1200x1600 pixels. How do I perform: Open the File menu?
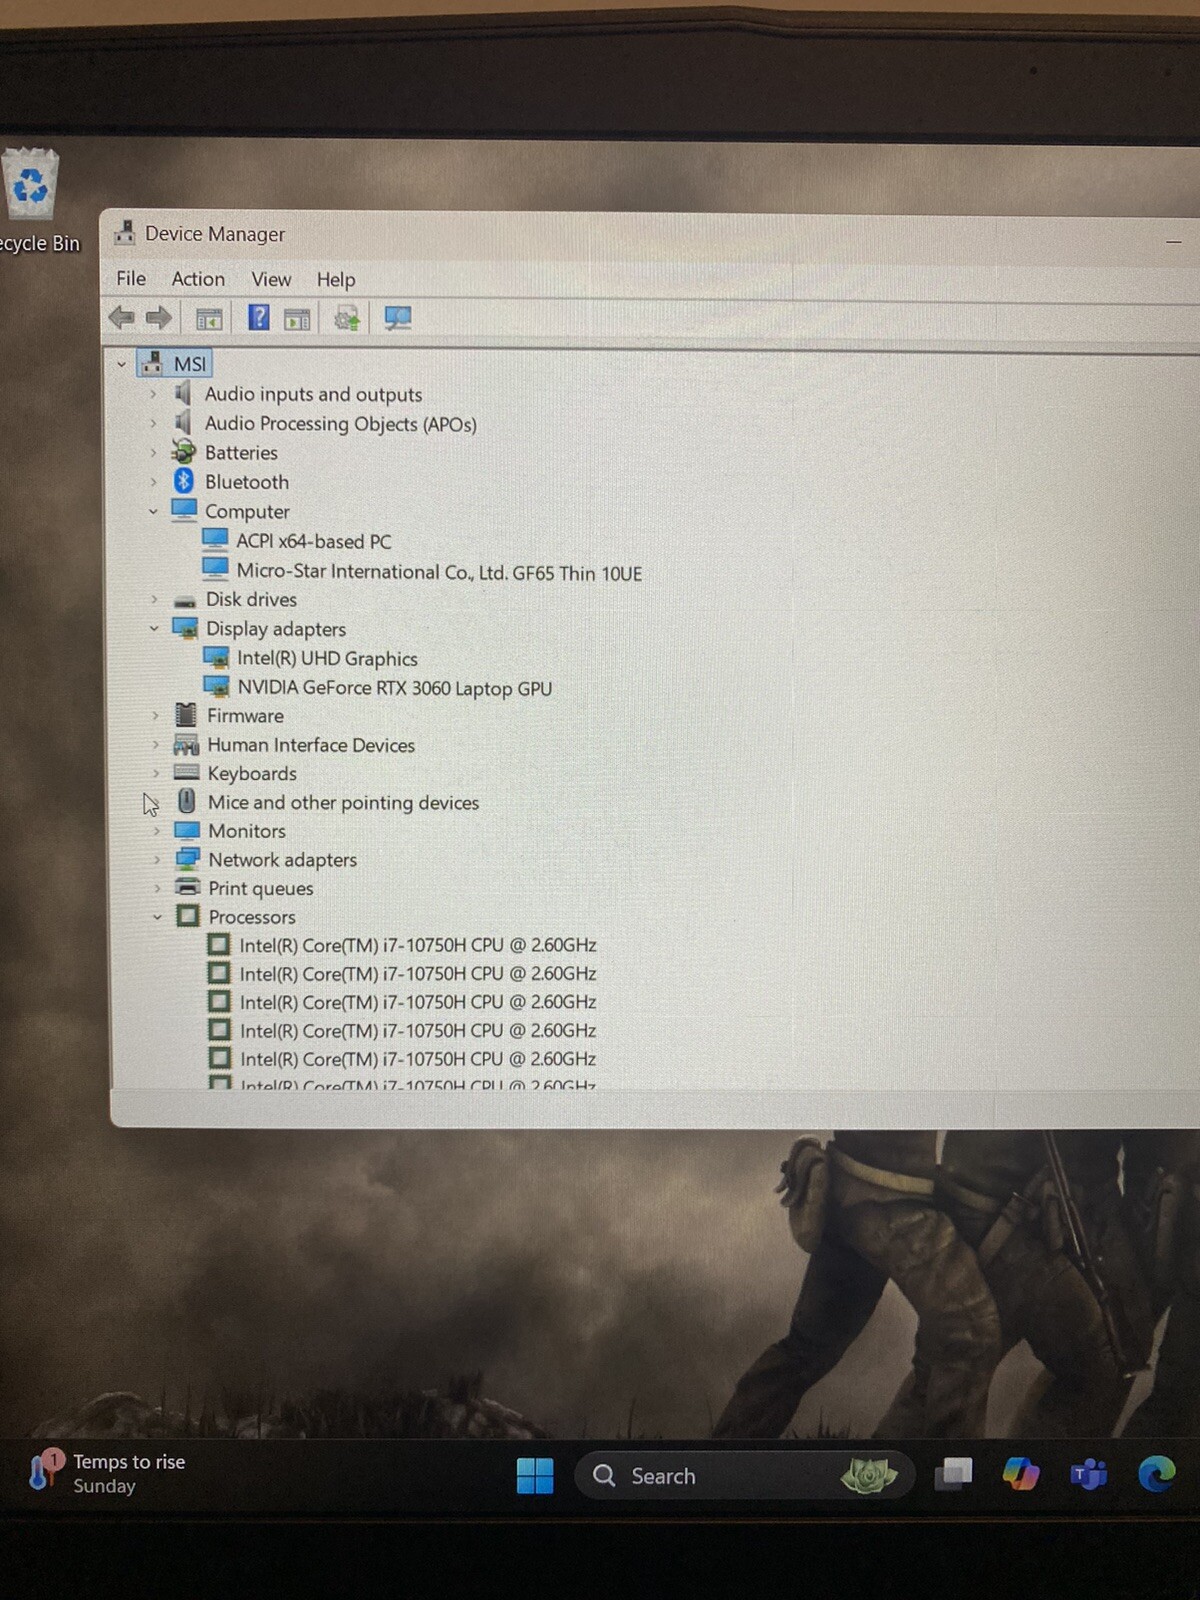pos(131,278)
